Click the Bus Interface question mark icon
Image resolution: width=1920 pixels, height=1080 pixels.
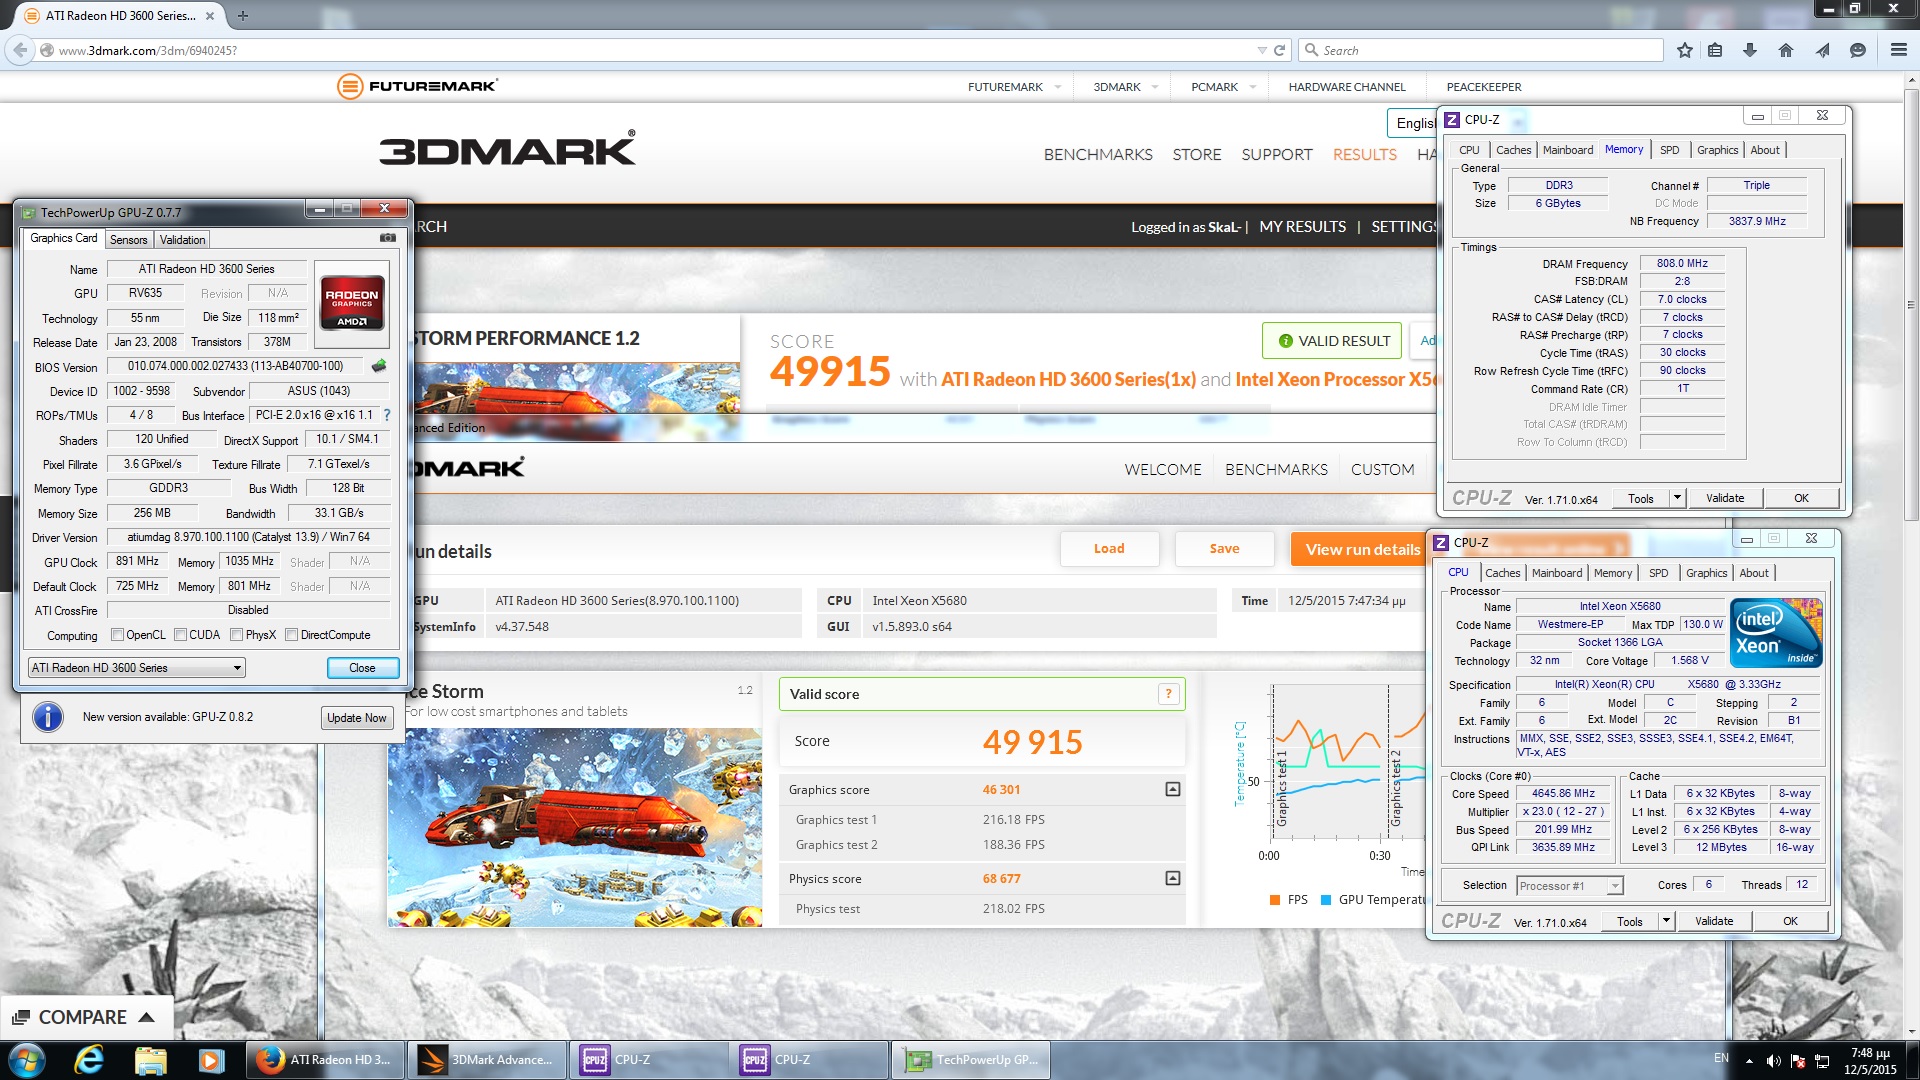pyautogui.click(x=387, y=415)
